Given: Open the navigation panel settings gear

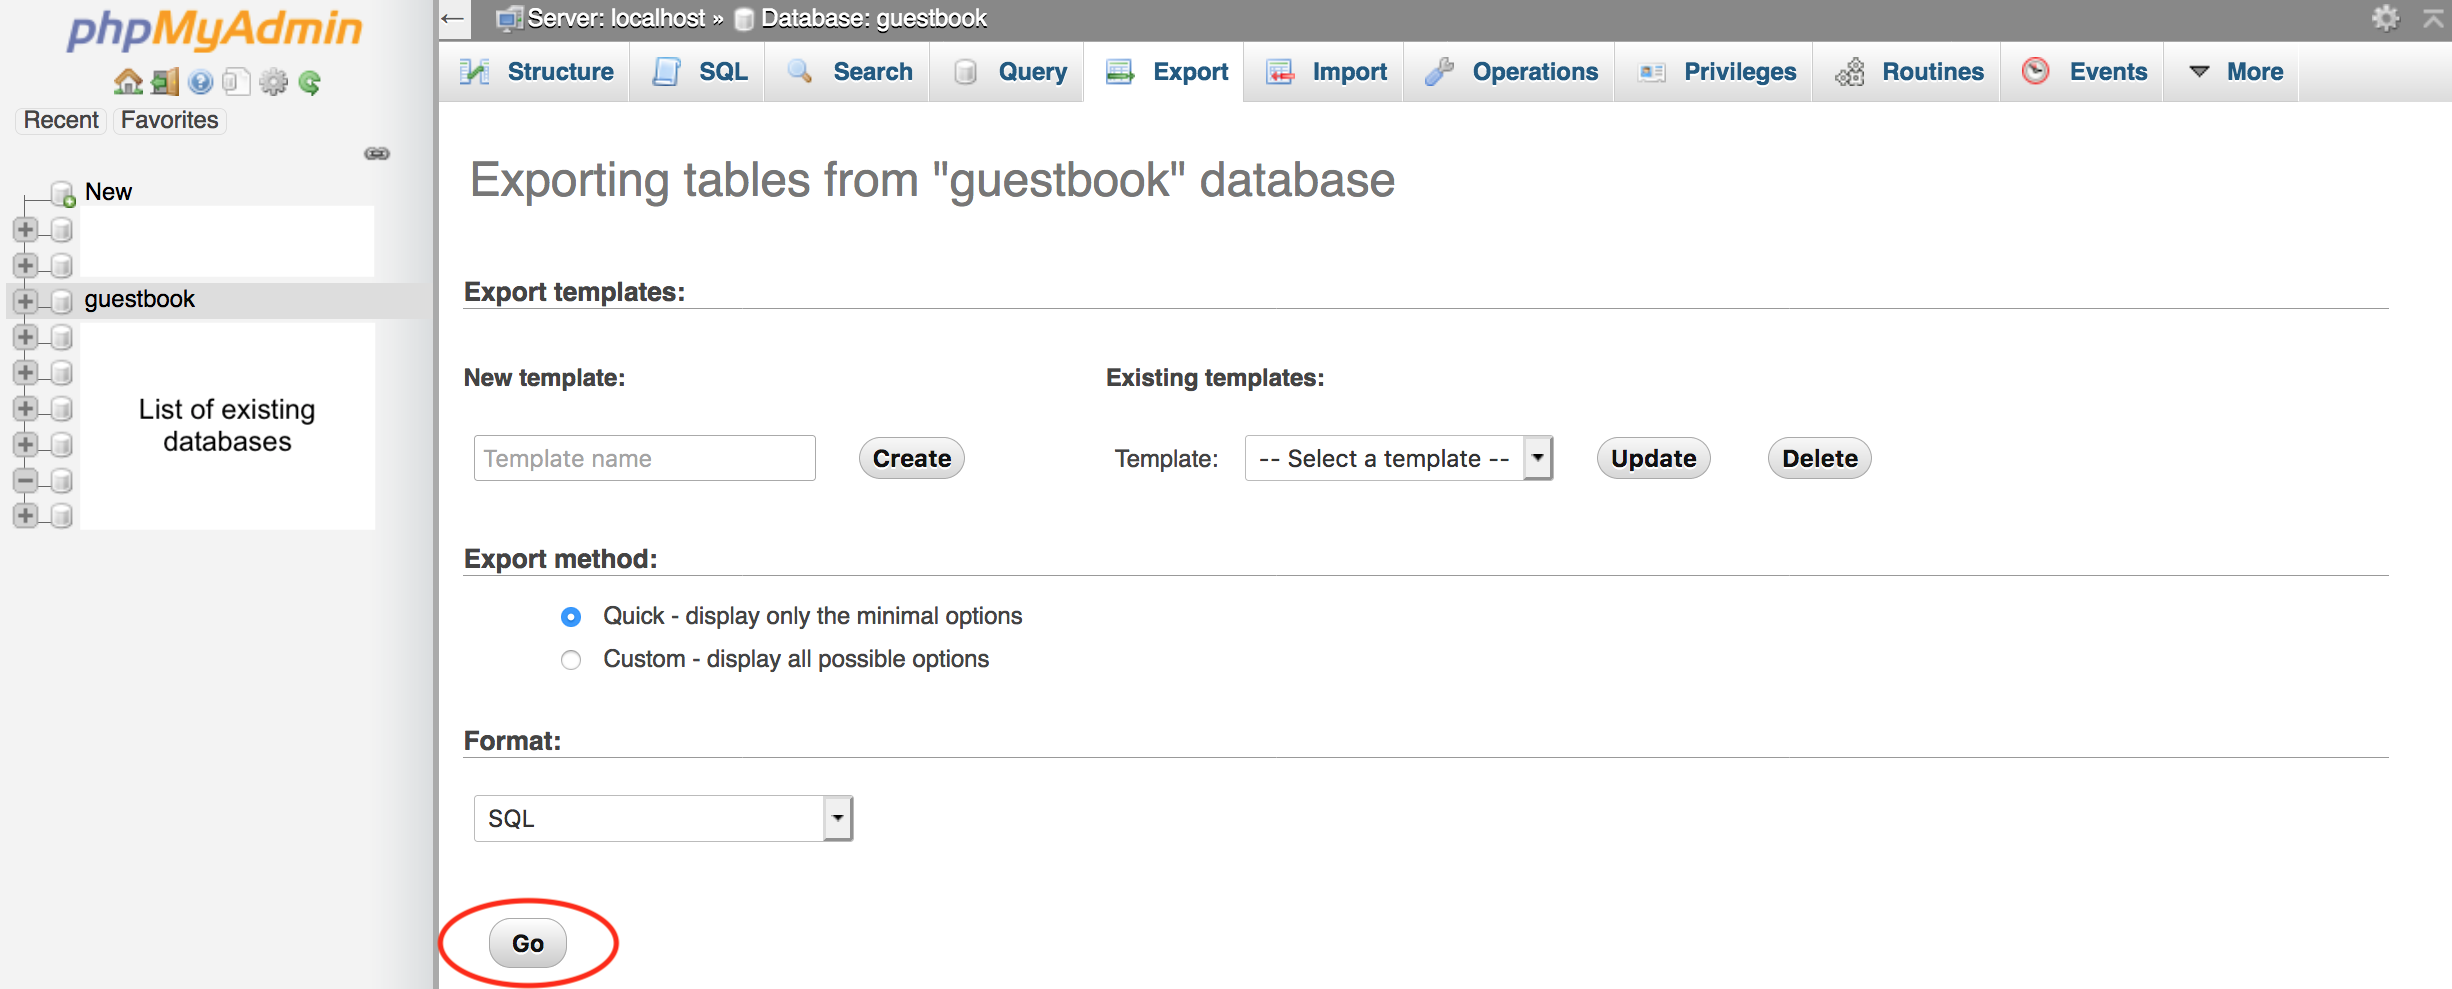Looking at the screenshot, I should [273, 82].
